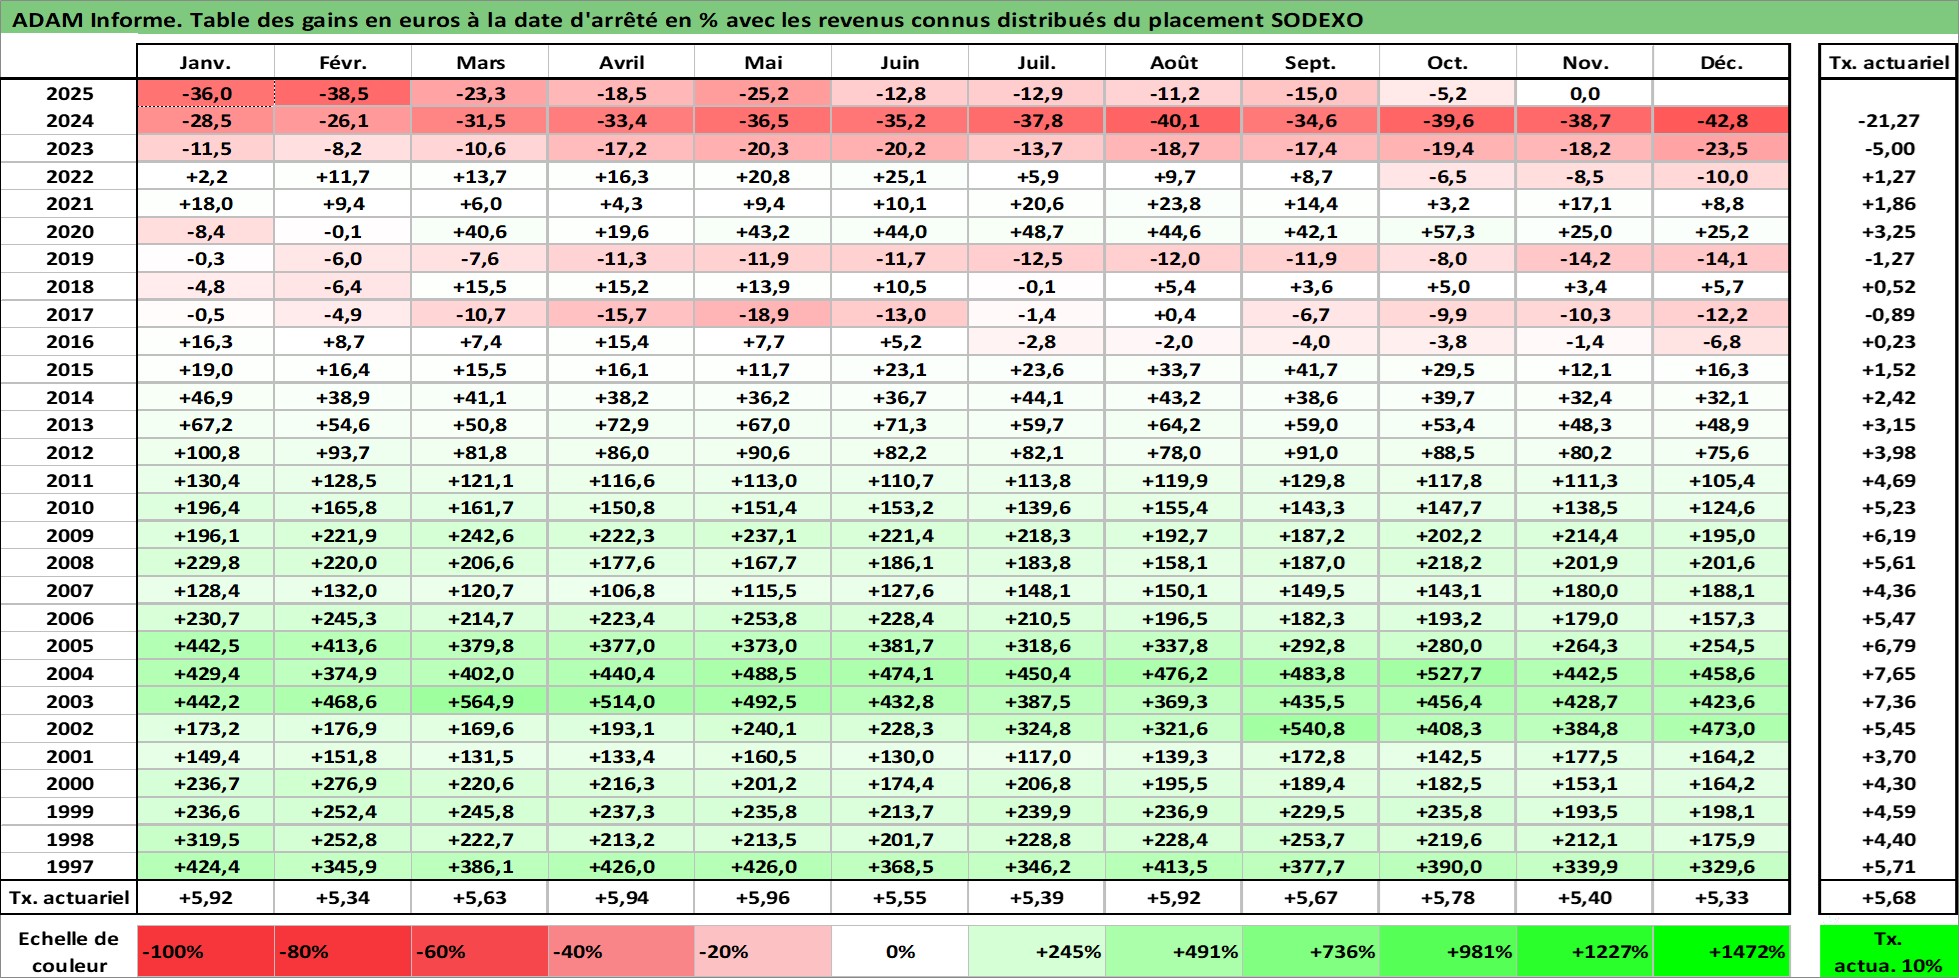
Task: Click the +527,7 cell for Oct. 2004
Action: click(x=1448, y=674)
